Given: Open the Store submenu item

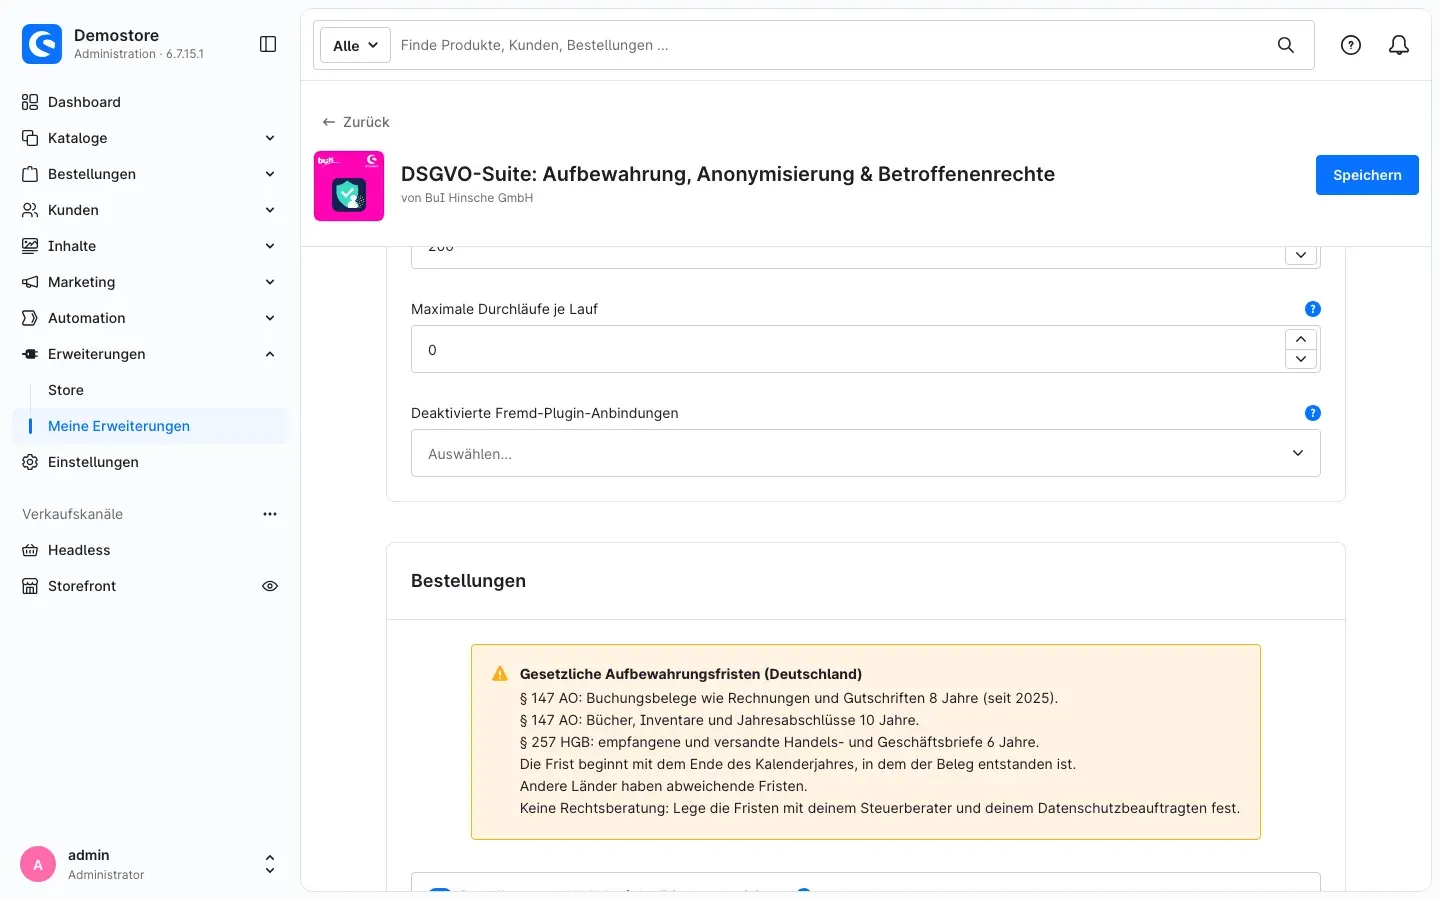Looking at the screenshot, I should [x=66, y=390].
